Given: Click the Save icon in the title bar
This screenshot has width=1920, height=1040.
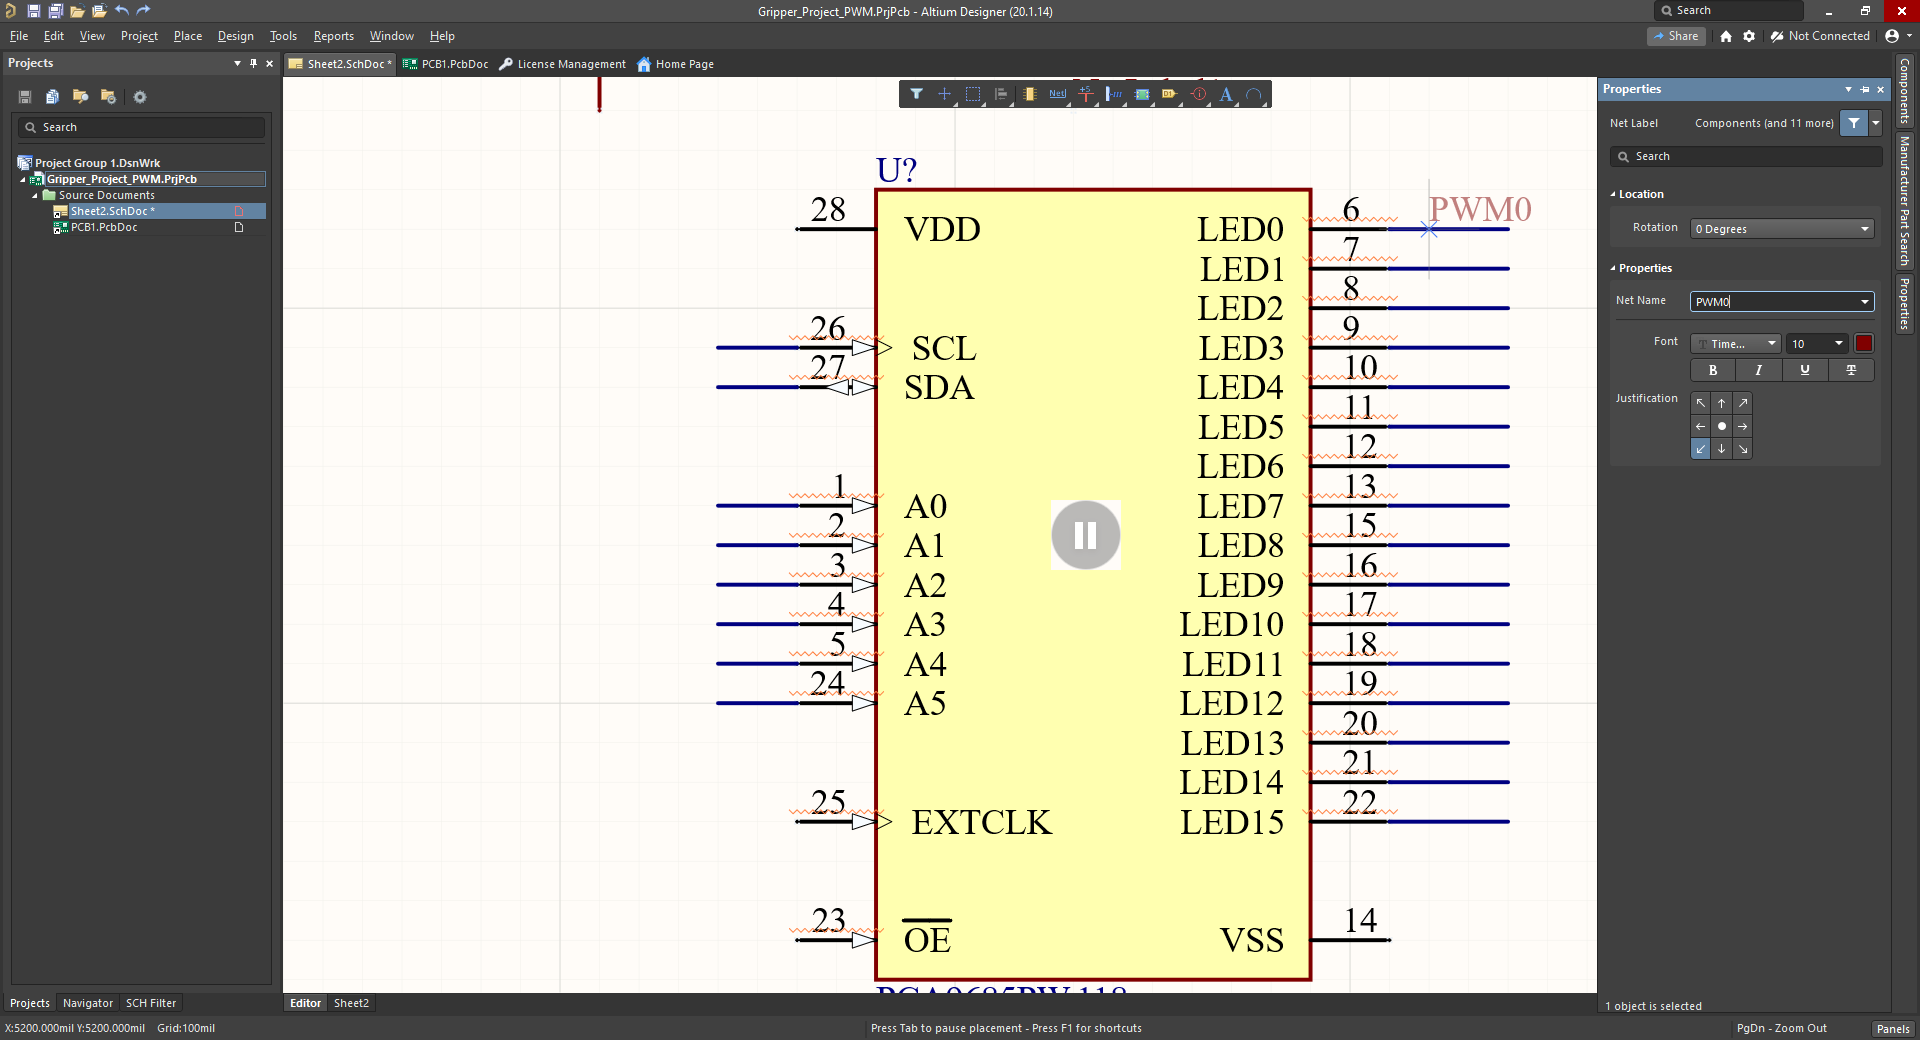Looking at the screenshot, I should tap(33, 11).
